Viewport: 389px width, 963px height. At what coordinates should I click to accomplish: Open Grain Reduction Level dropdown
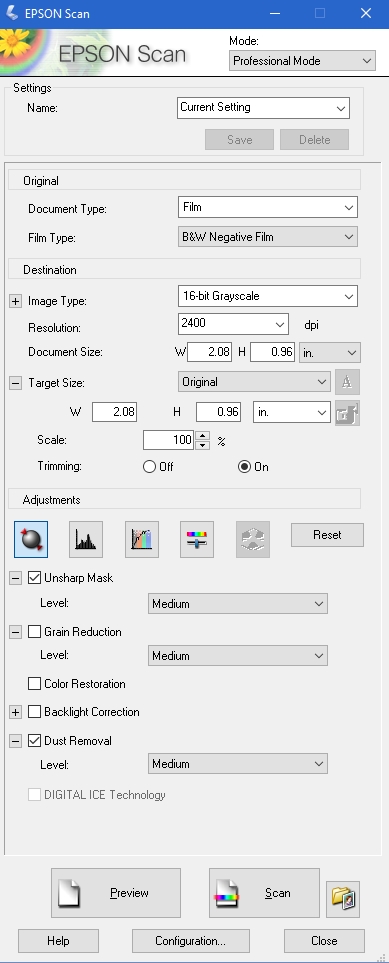coord(238,656)
